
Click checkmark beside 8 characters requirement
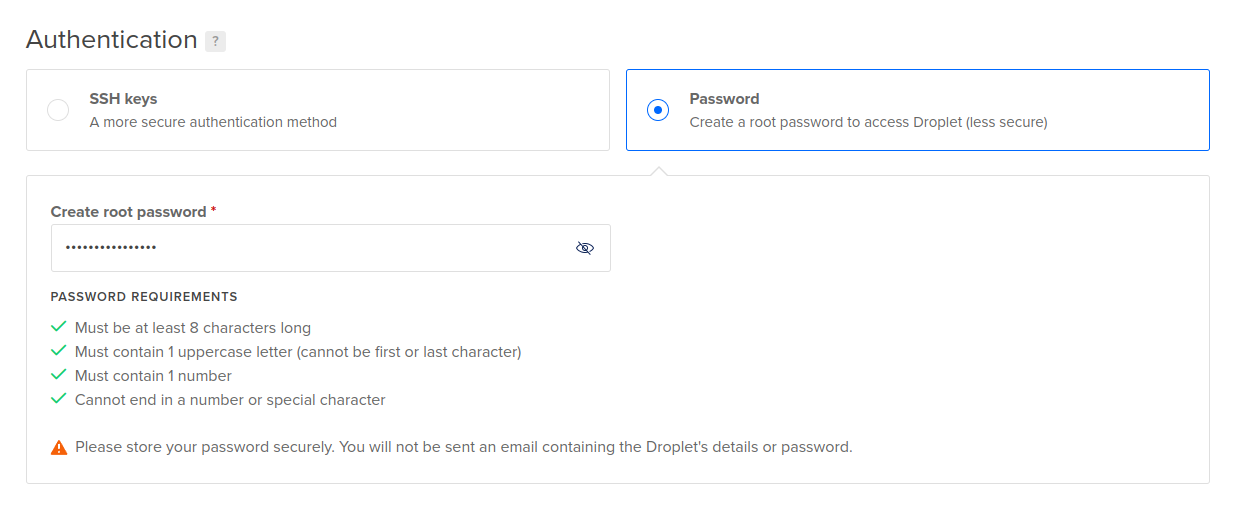coord(58,327)
